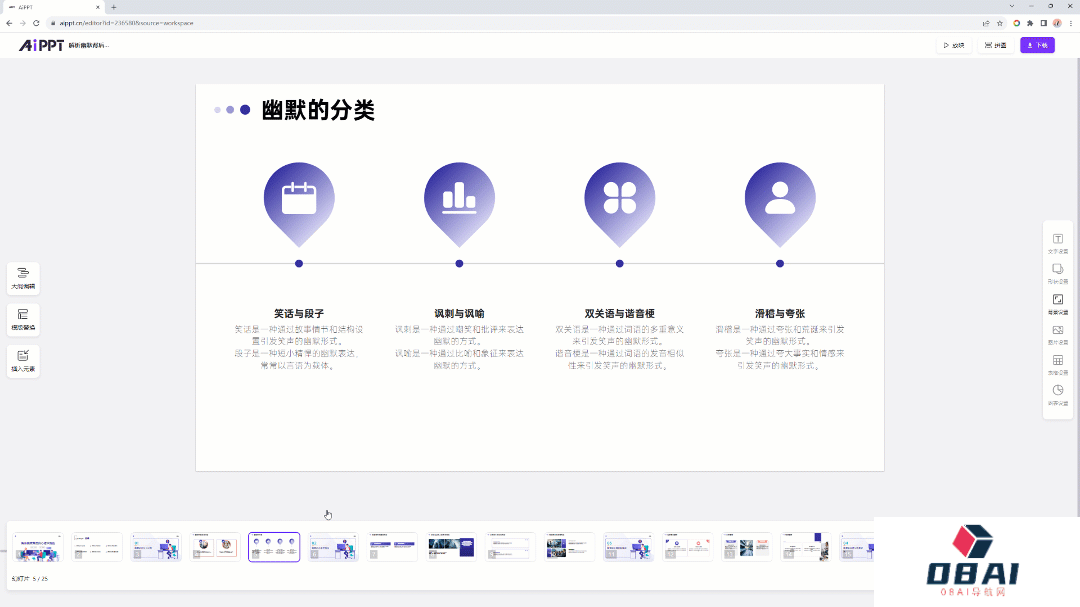Viewport: 1080px width, 607px height.
Task: Click the purple 下载 download button
Action: (x=1036, y=45)
